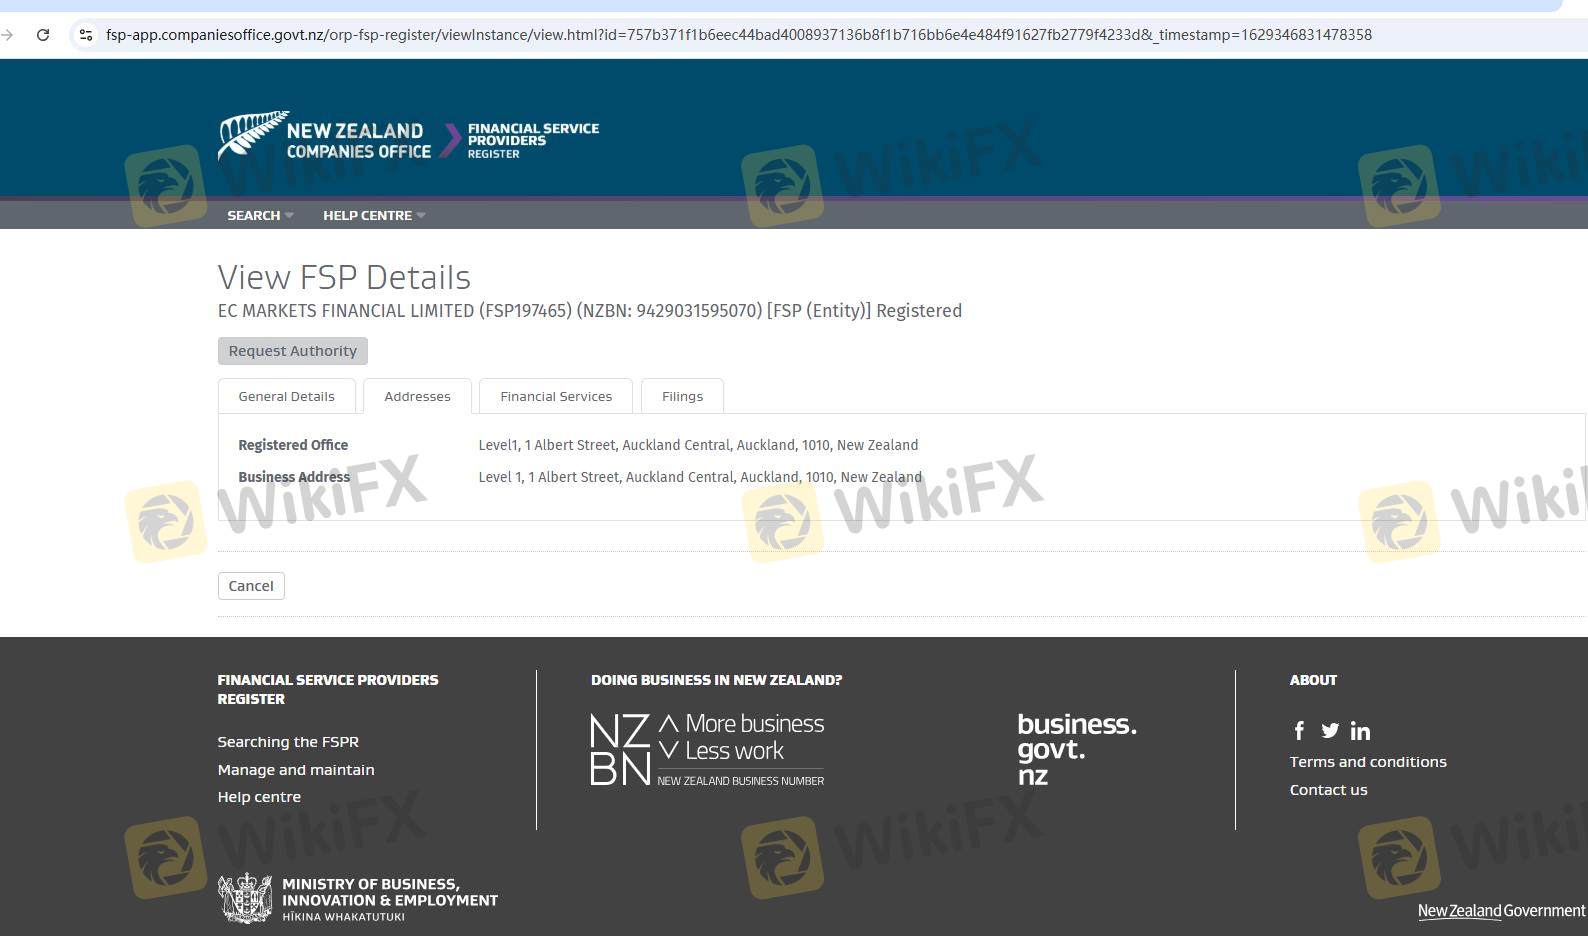Open the Facebook icon in footer
This screenshot has height=936, width=1588.
click(x=1299, y=731)
